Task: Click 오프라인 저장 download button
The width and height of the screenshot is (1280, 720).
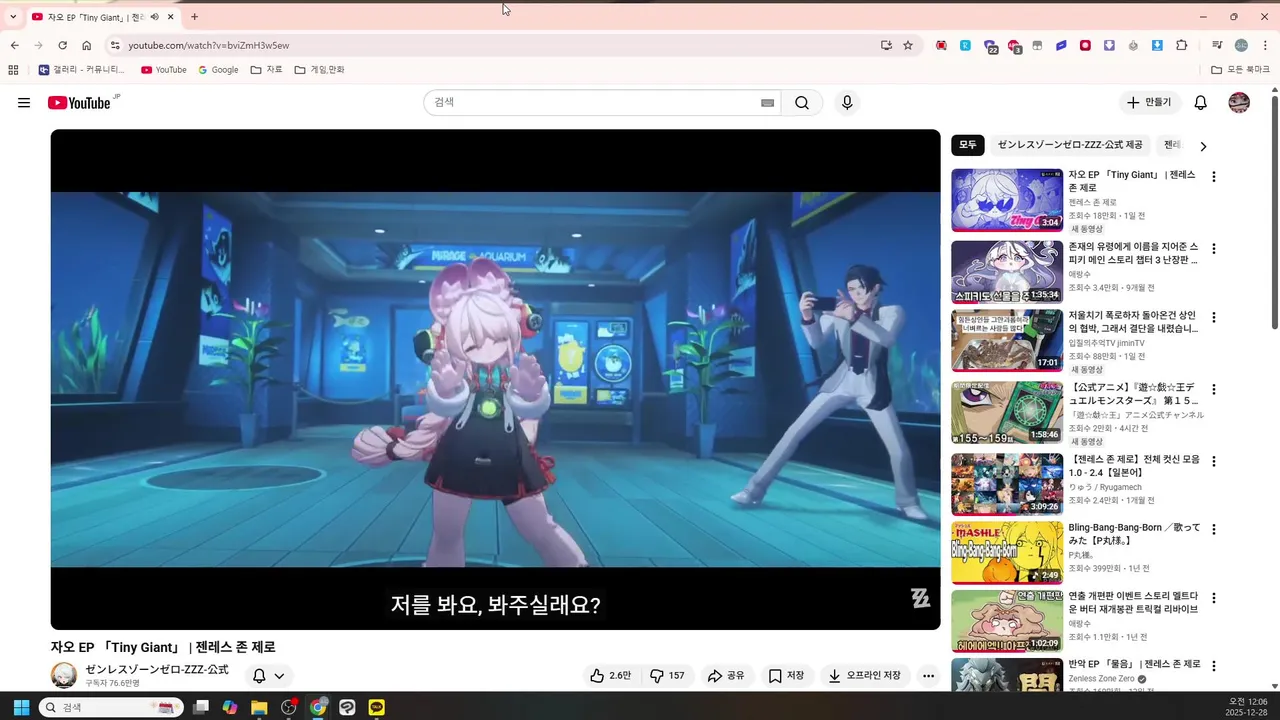Action: [864, 676]
